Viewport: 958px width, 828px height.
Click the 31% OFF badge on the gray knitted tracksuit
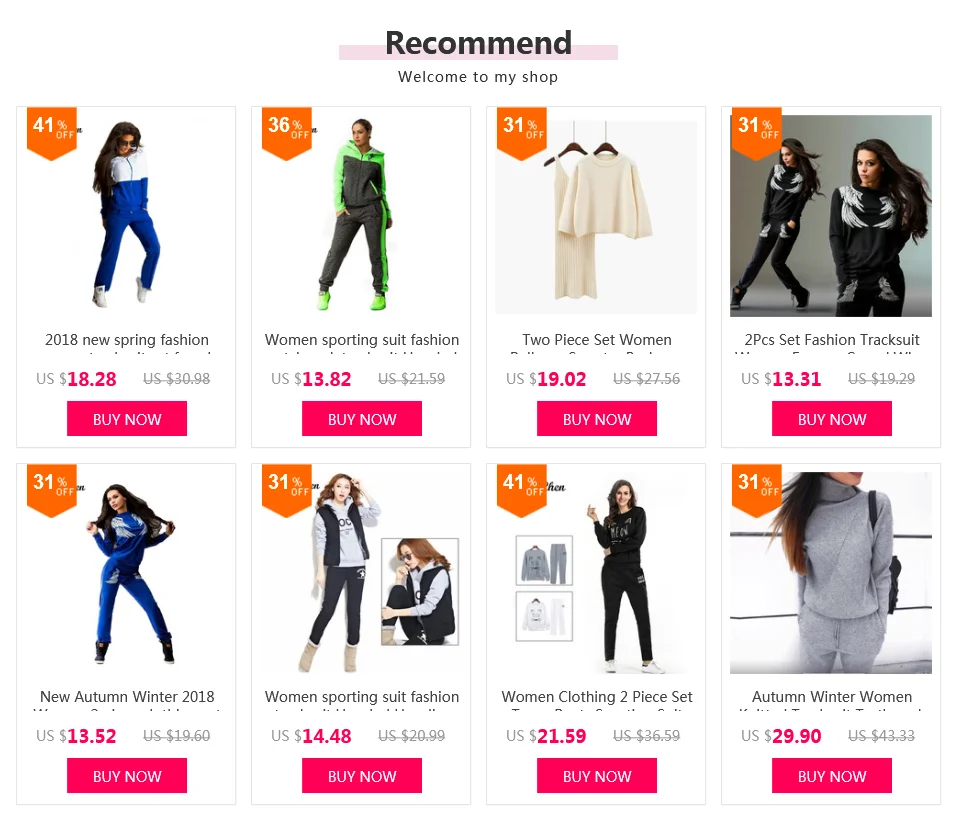click(x=756, y=491)
